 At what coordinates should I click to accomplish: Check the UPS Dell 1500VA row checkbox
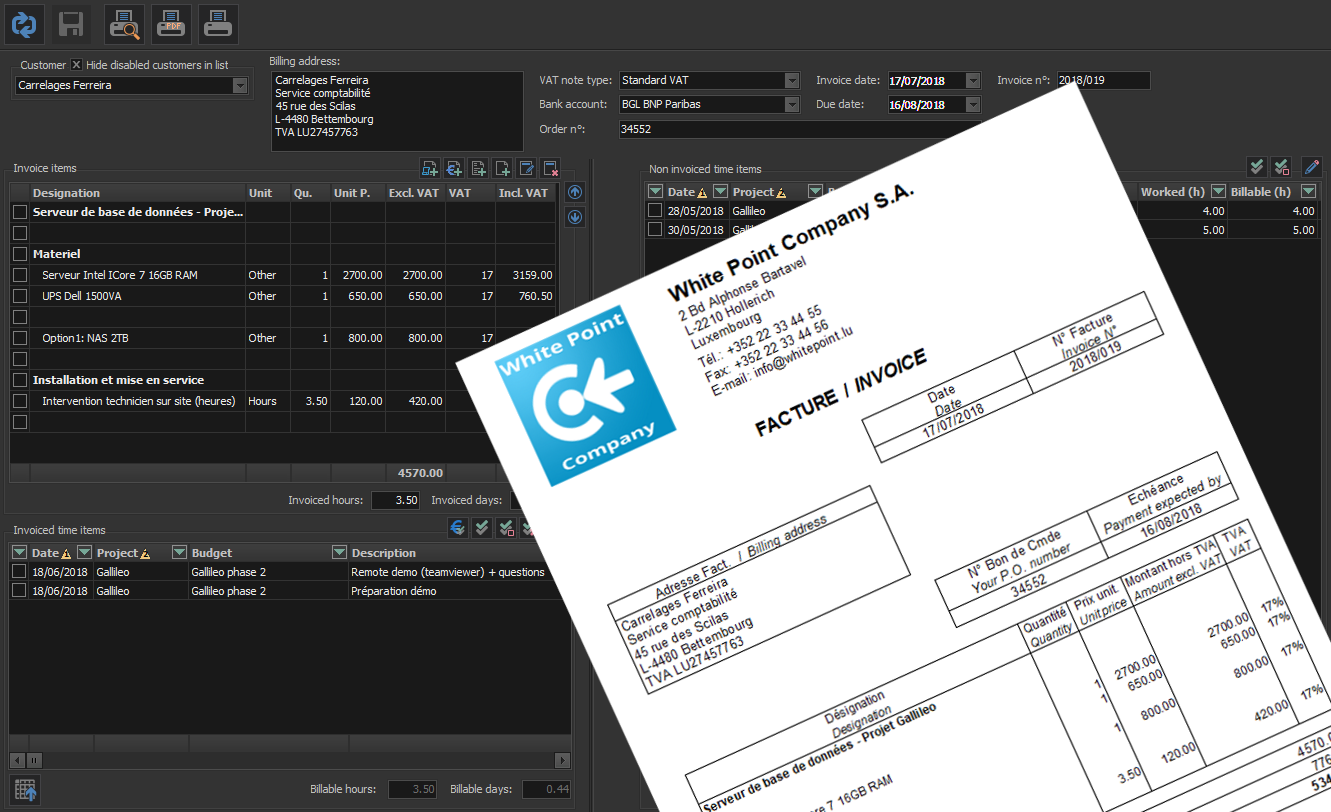pos(20,296)
